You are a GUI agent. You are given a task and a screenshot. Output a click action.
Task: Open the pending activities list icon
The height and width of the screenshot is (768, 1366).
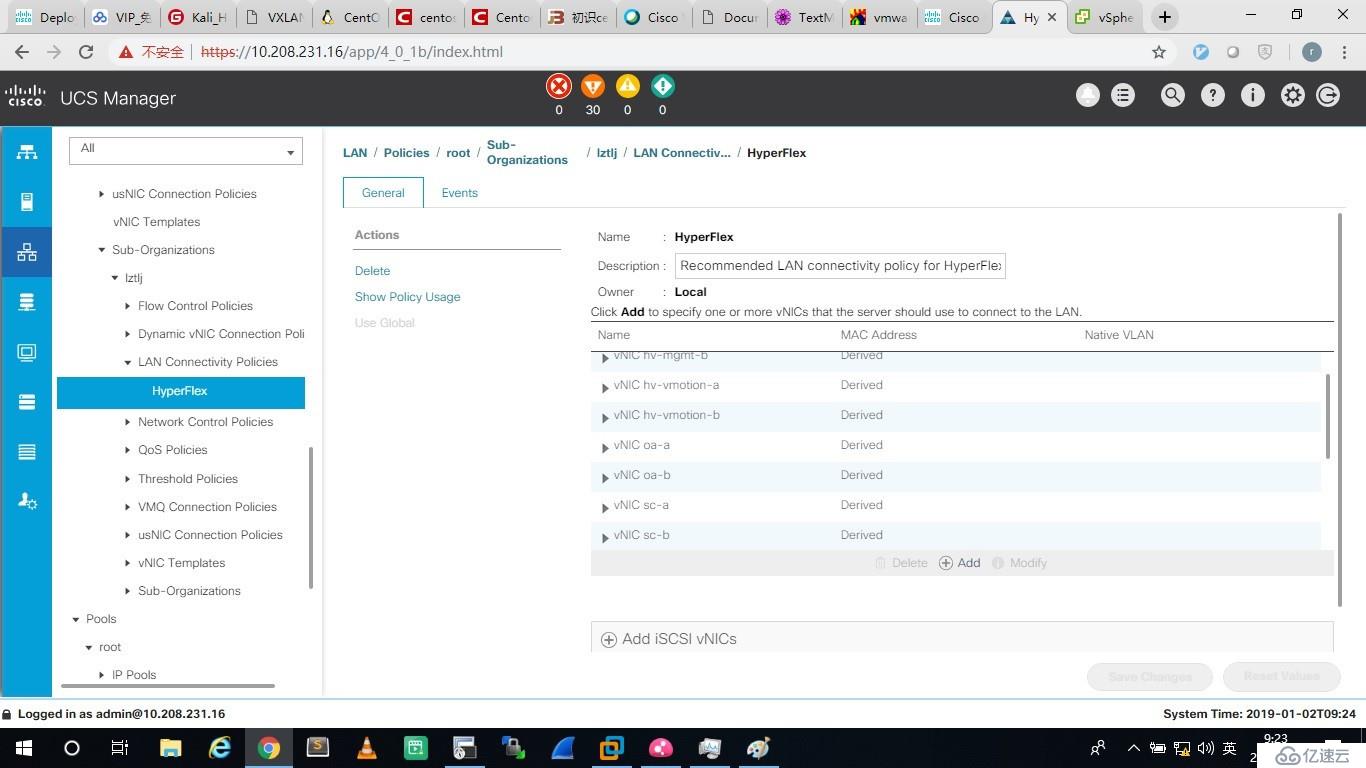[x=1123, y=95]
